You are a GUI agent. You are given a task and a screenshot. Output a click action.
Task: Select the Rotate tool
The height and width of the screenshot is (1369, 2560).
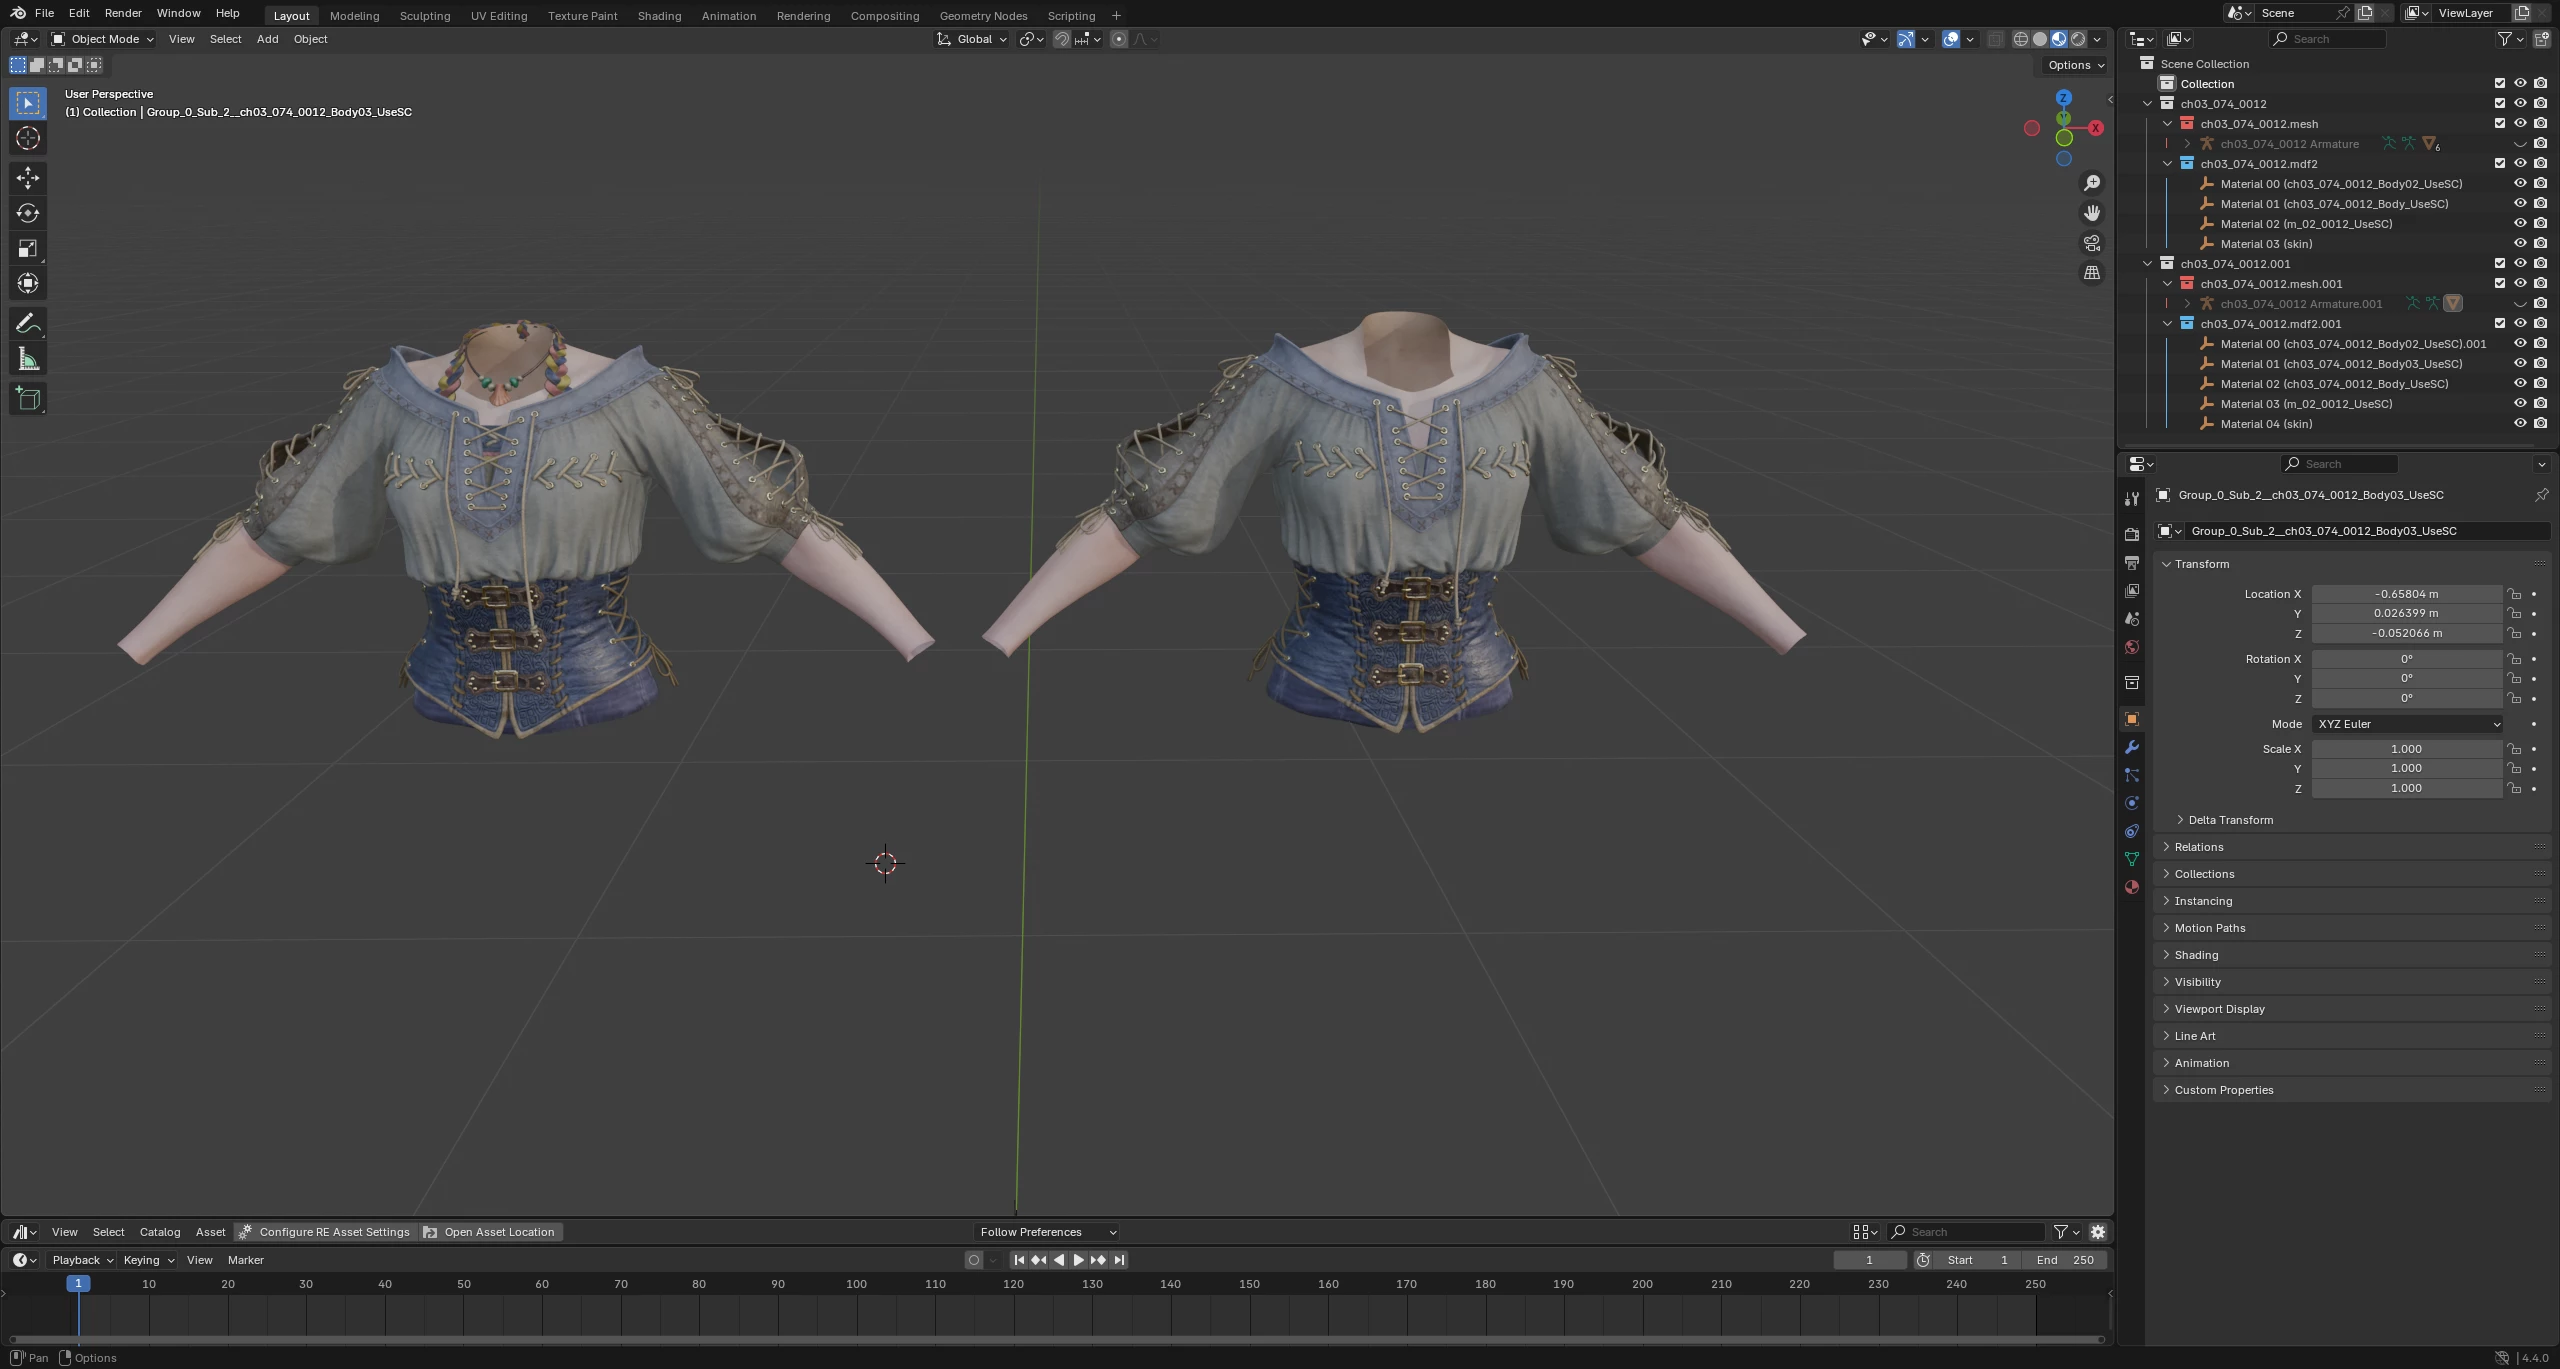coord(28,213)
